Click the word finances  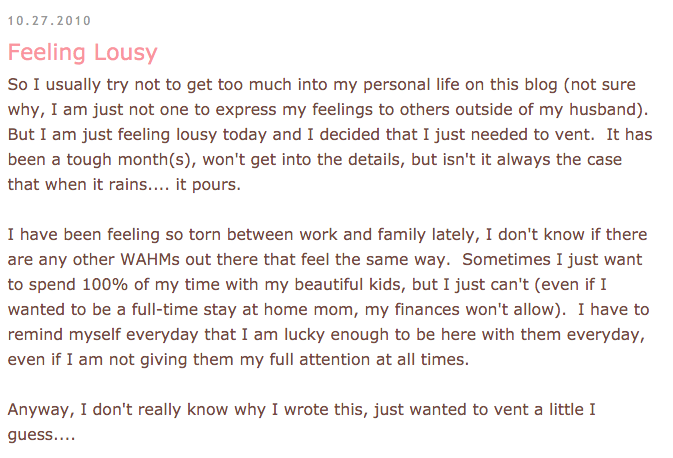(427, 309)
